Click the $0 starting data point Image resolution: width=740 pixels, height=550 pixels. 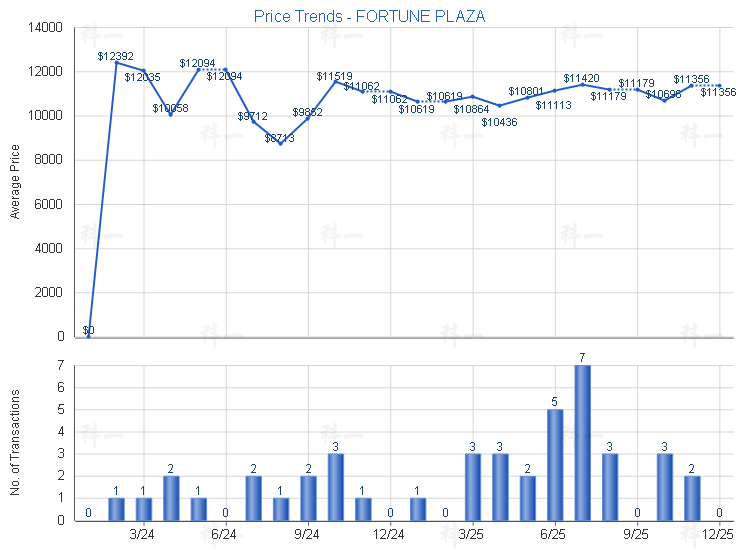pyautogui.click(x=89, y=336)
